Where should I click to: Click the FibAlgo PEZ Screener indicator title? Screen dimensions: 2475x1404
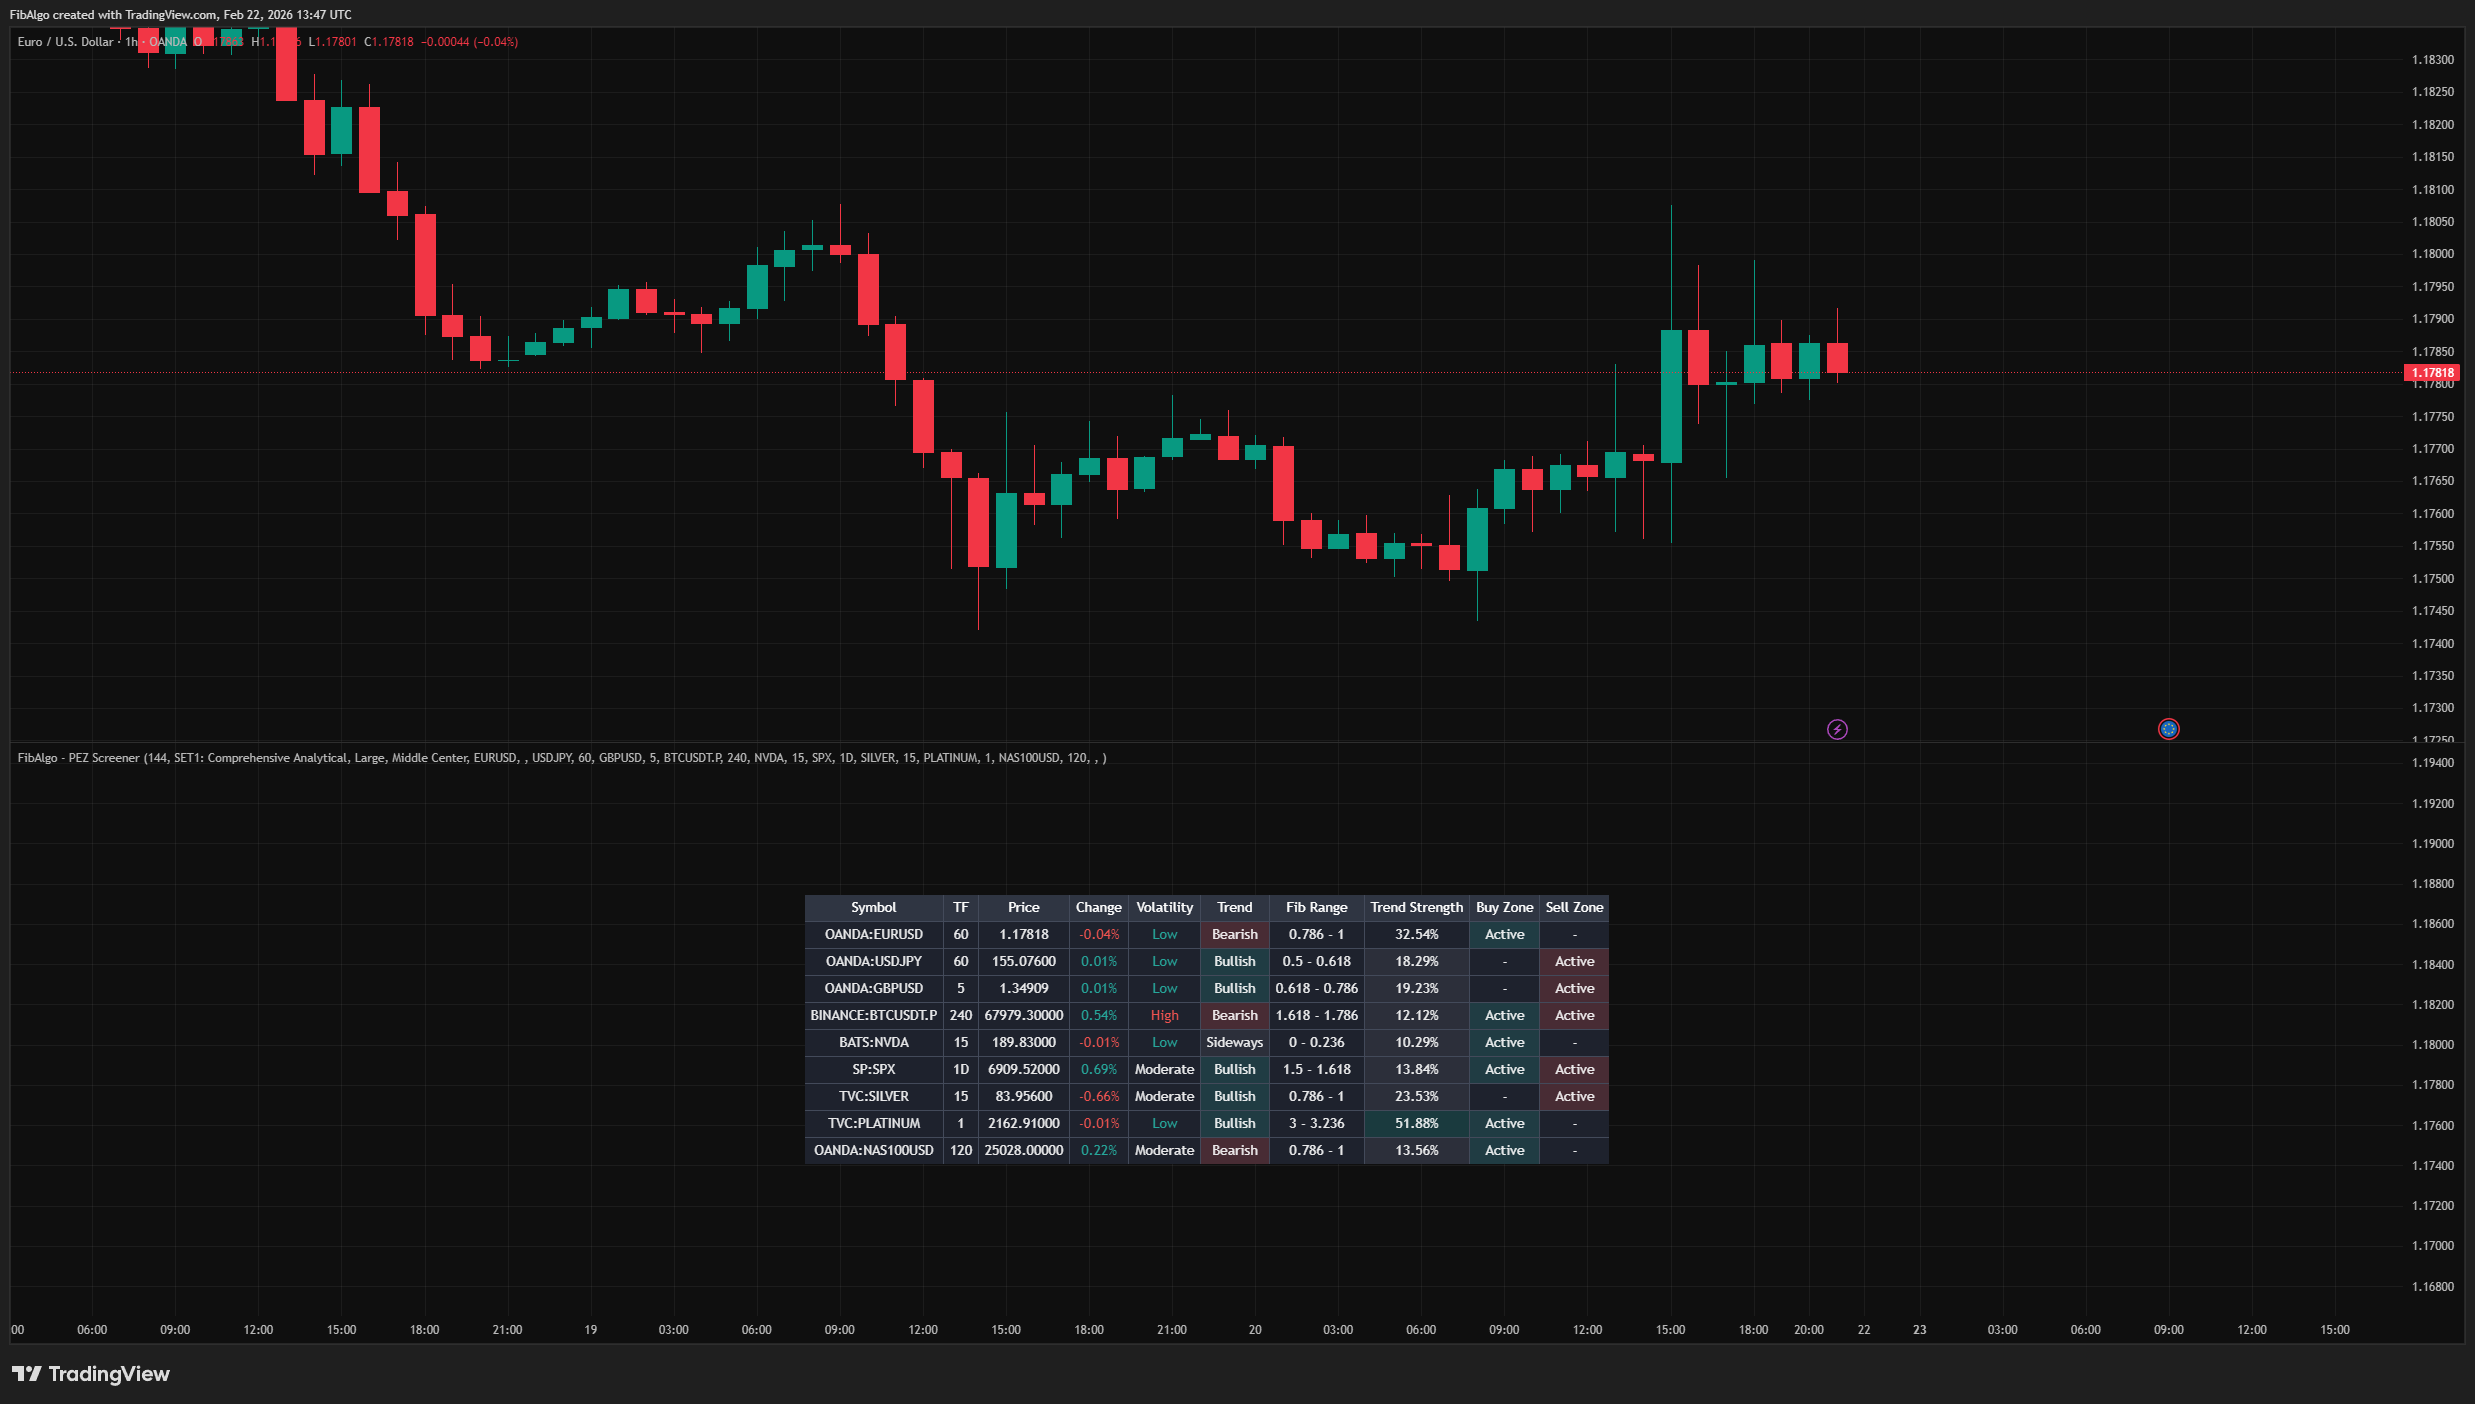(78, 757)
